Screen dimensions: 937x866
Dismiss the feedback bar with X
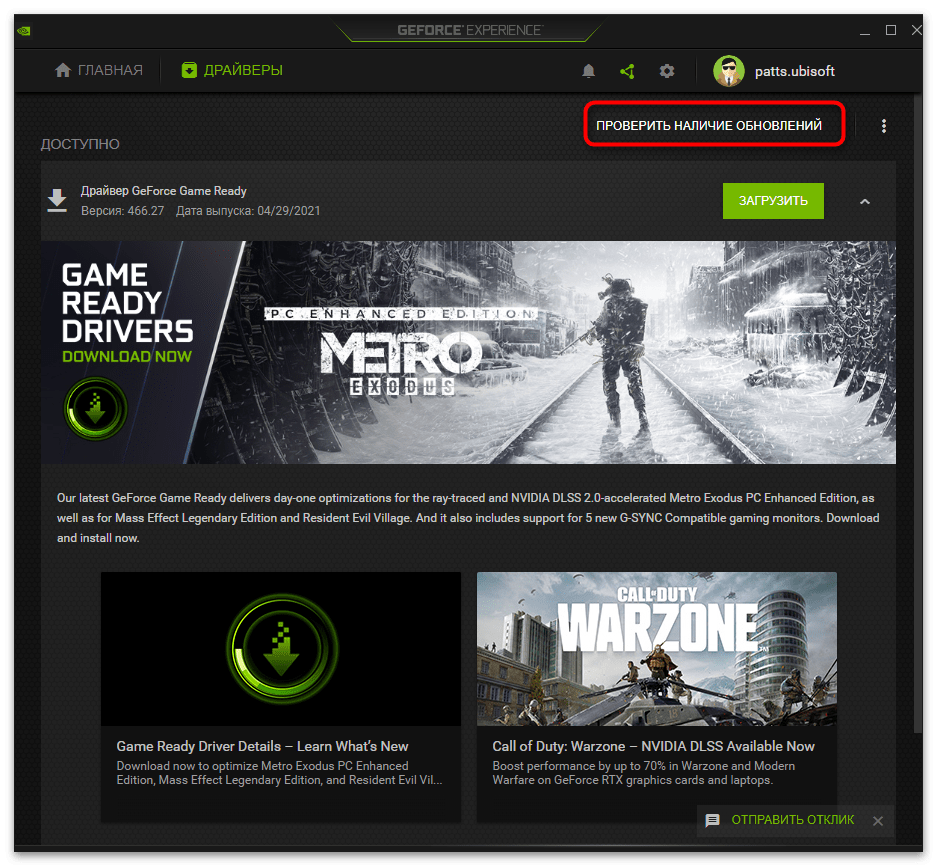877,820
